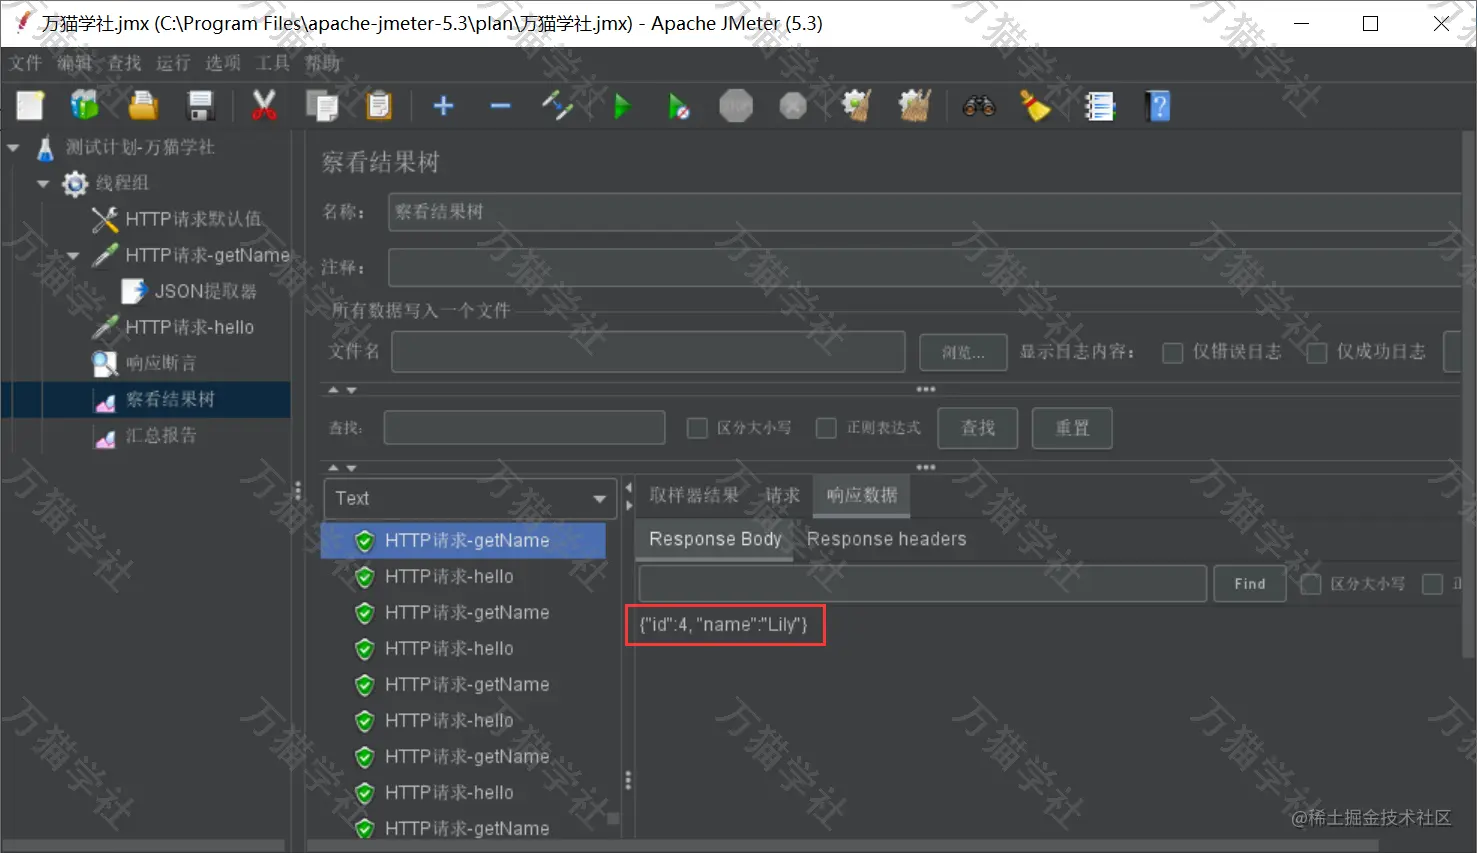Toggle the collapse arrows above the search row
The image size is (1477, 853).
coord(342,390)
